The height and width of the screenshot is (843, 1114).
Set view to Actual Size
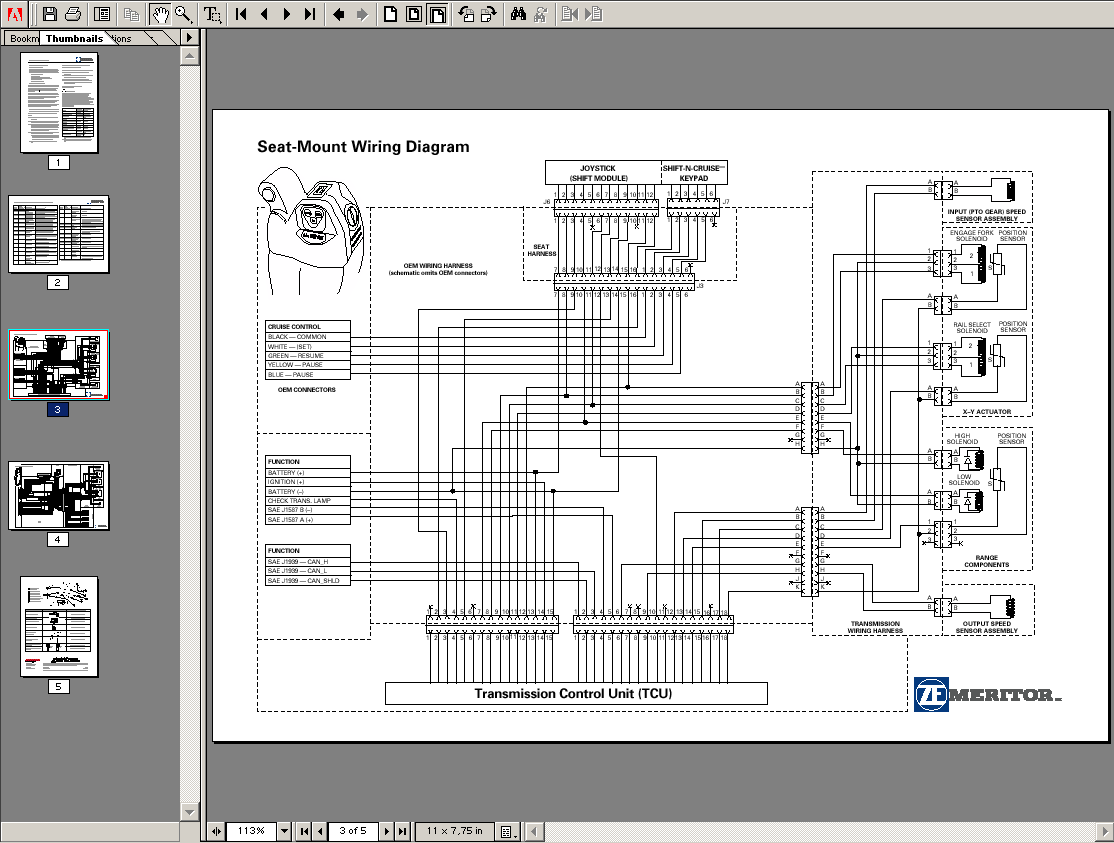pyautogui.click(x=391, y=14)
